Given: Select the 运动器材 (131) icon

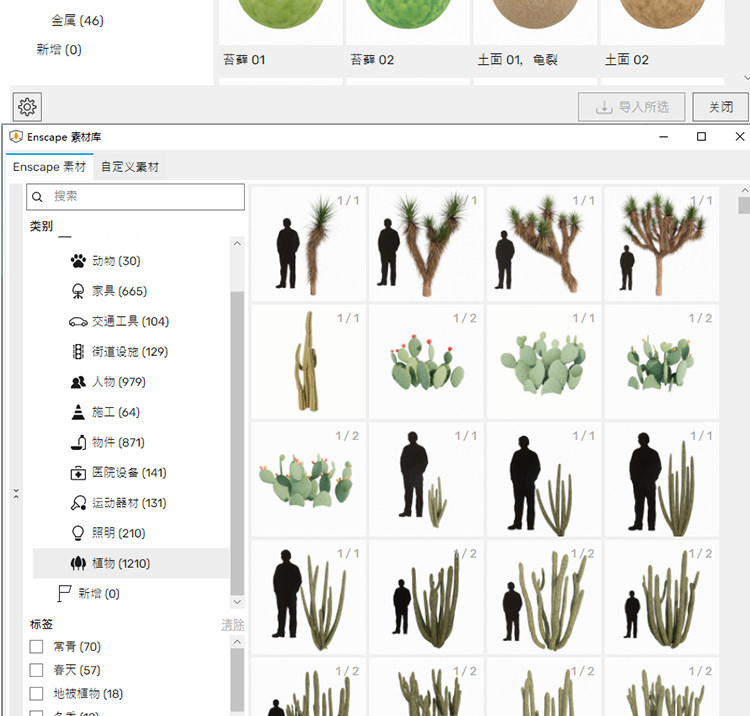Looking at the screenshot, I should click(78, 503).
